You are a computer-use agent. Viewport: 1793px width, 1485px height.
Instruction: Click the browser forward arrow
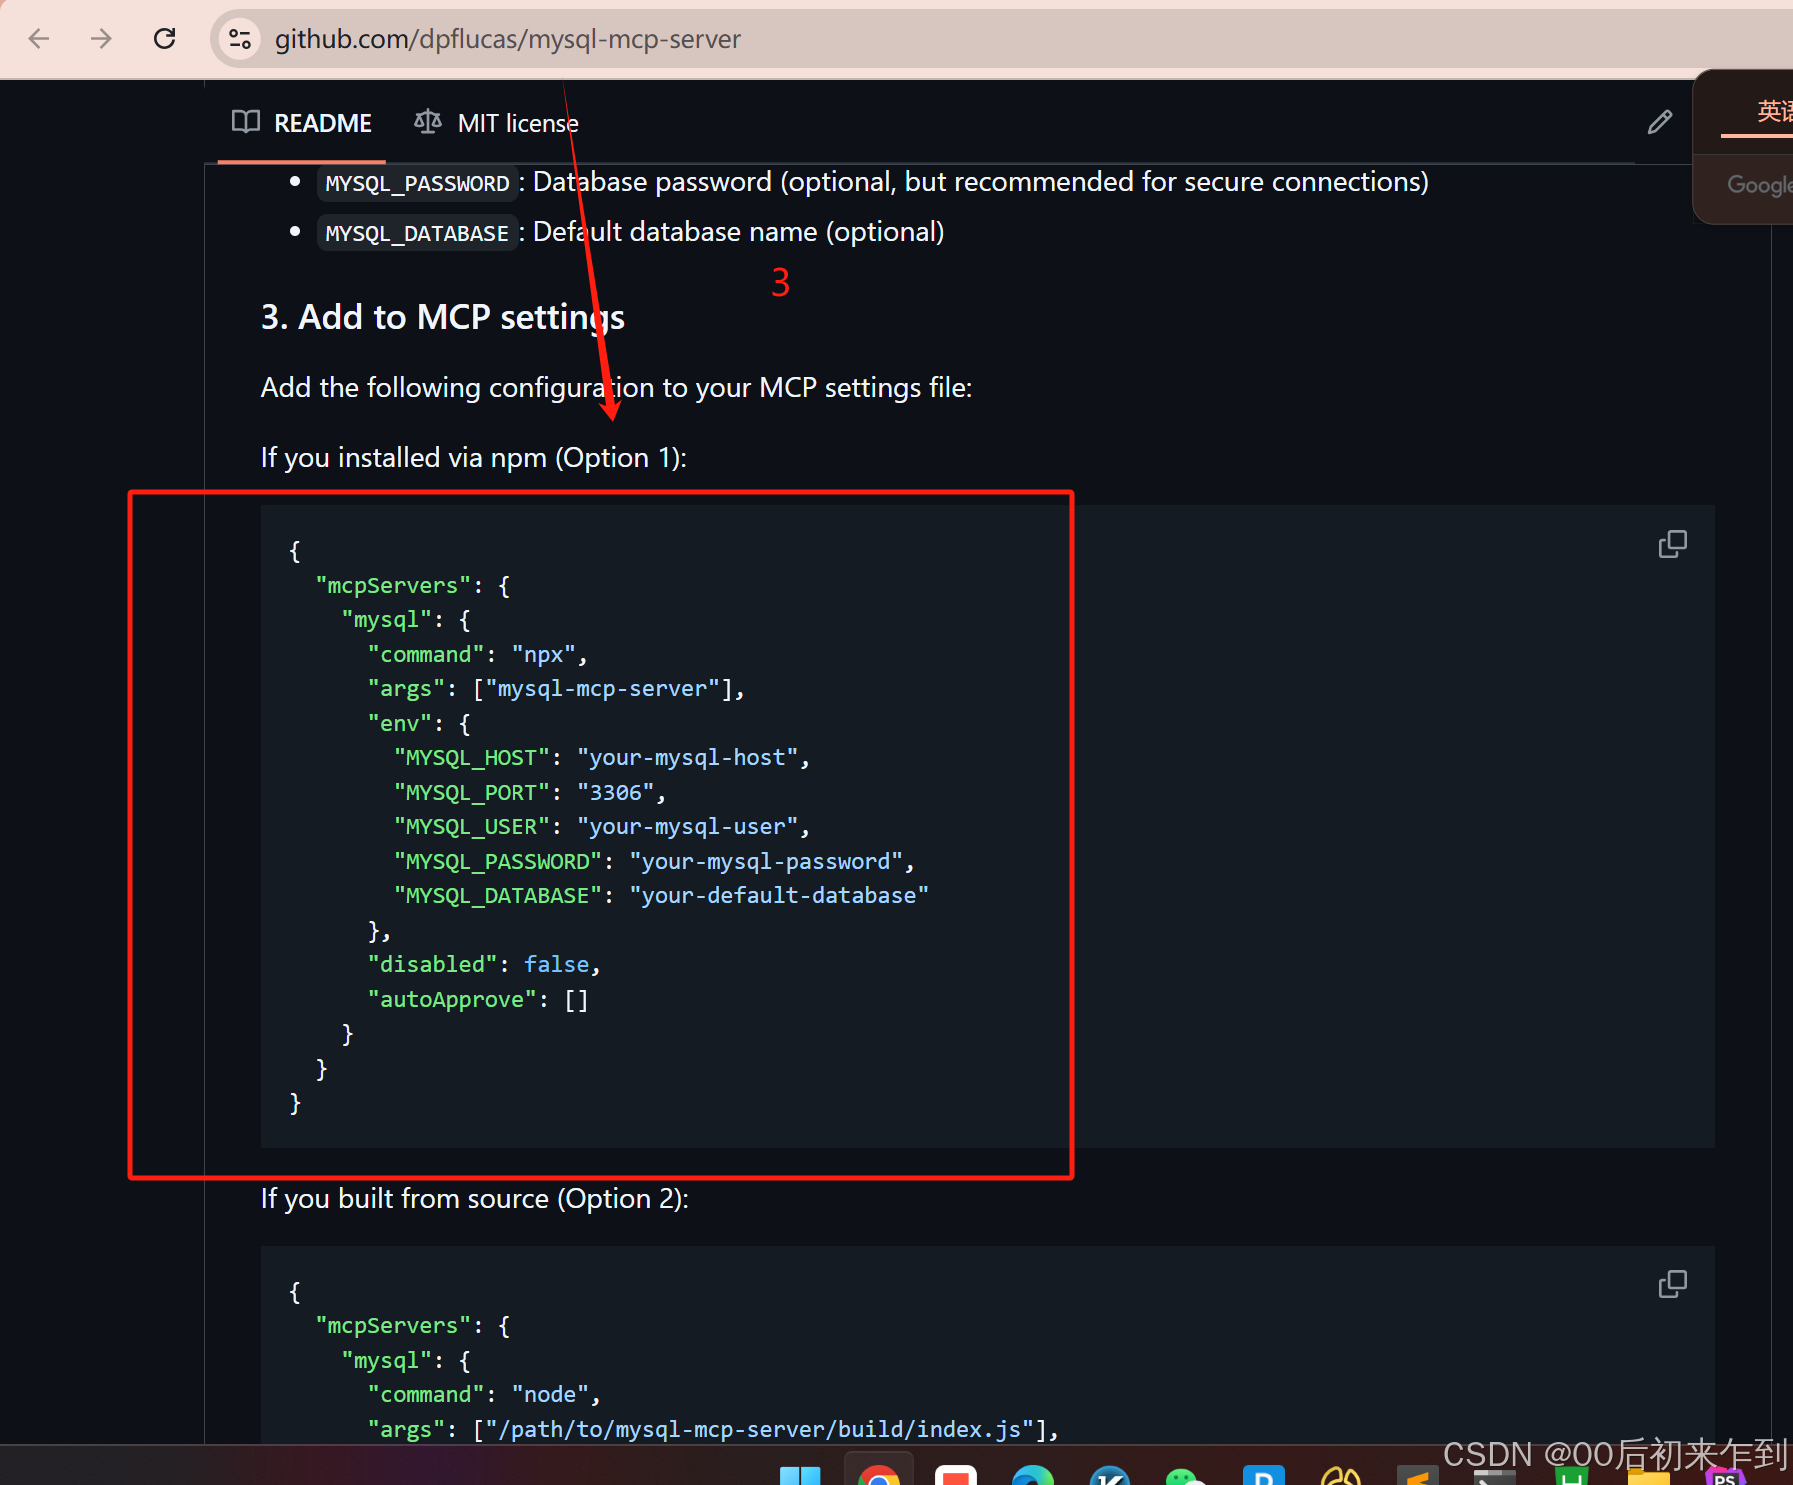(101, 38)
